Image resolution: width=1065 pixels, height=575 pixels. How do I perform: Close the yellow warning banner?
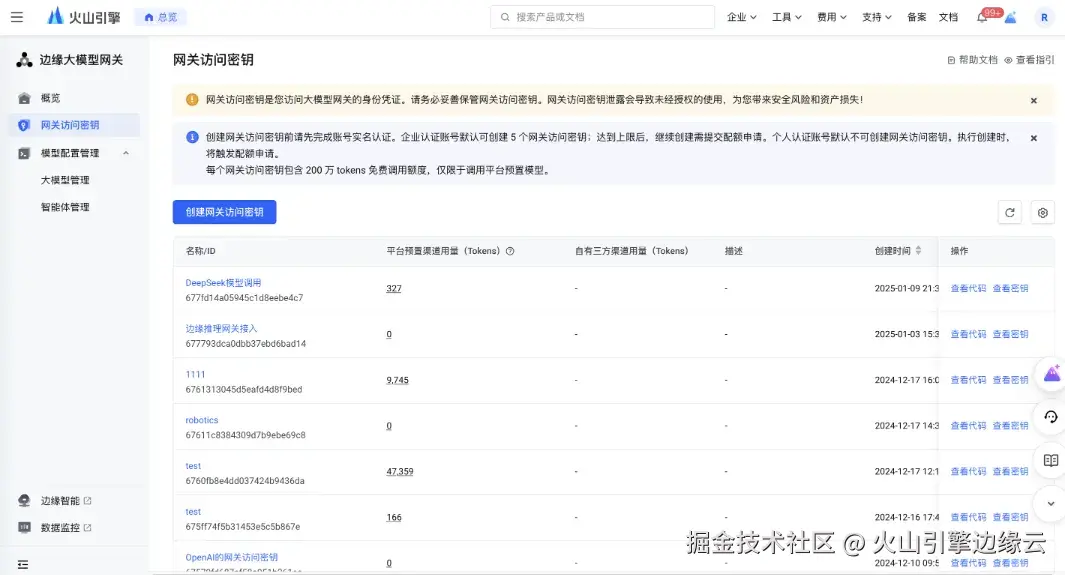pos(1034,100)
